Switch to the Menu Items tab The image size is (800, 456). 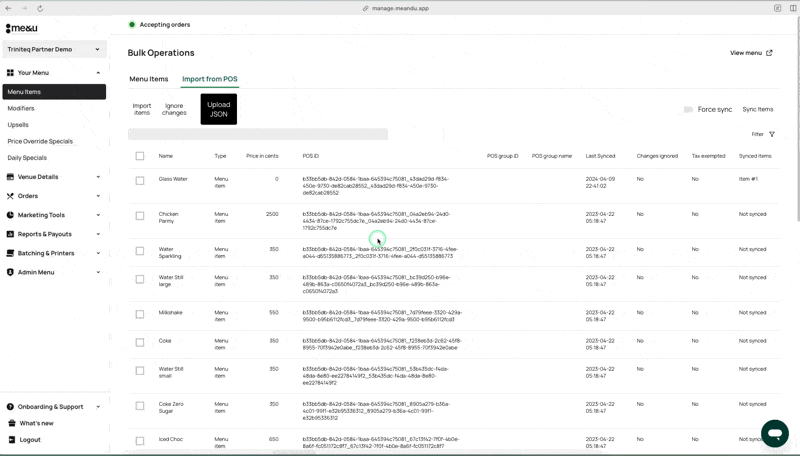pyautogui.click(x=149, y=79)
